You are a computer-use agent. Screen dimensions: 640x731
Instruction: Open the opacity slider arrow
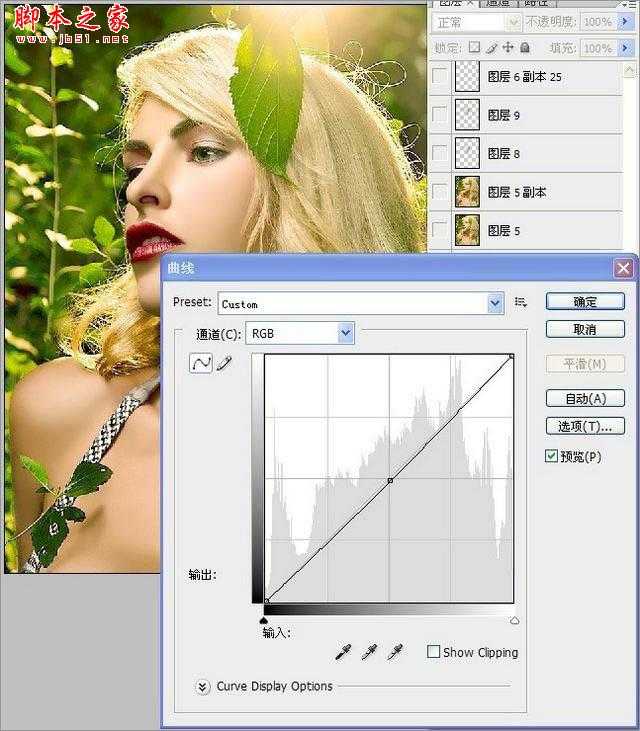[625, 21]
